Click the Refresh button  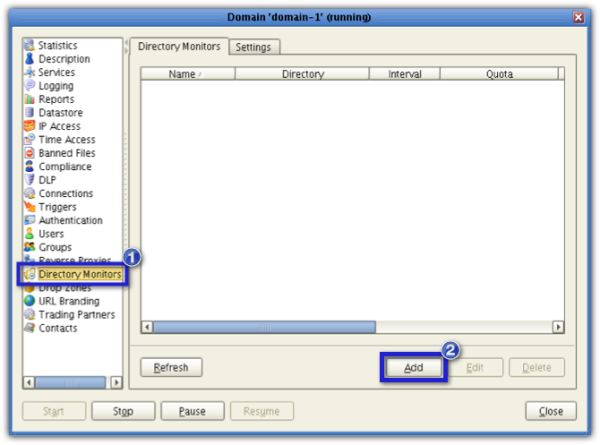point(171,368)
